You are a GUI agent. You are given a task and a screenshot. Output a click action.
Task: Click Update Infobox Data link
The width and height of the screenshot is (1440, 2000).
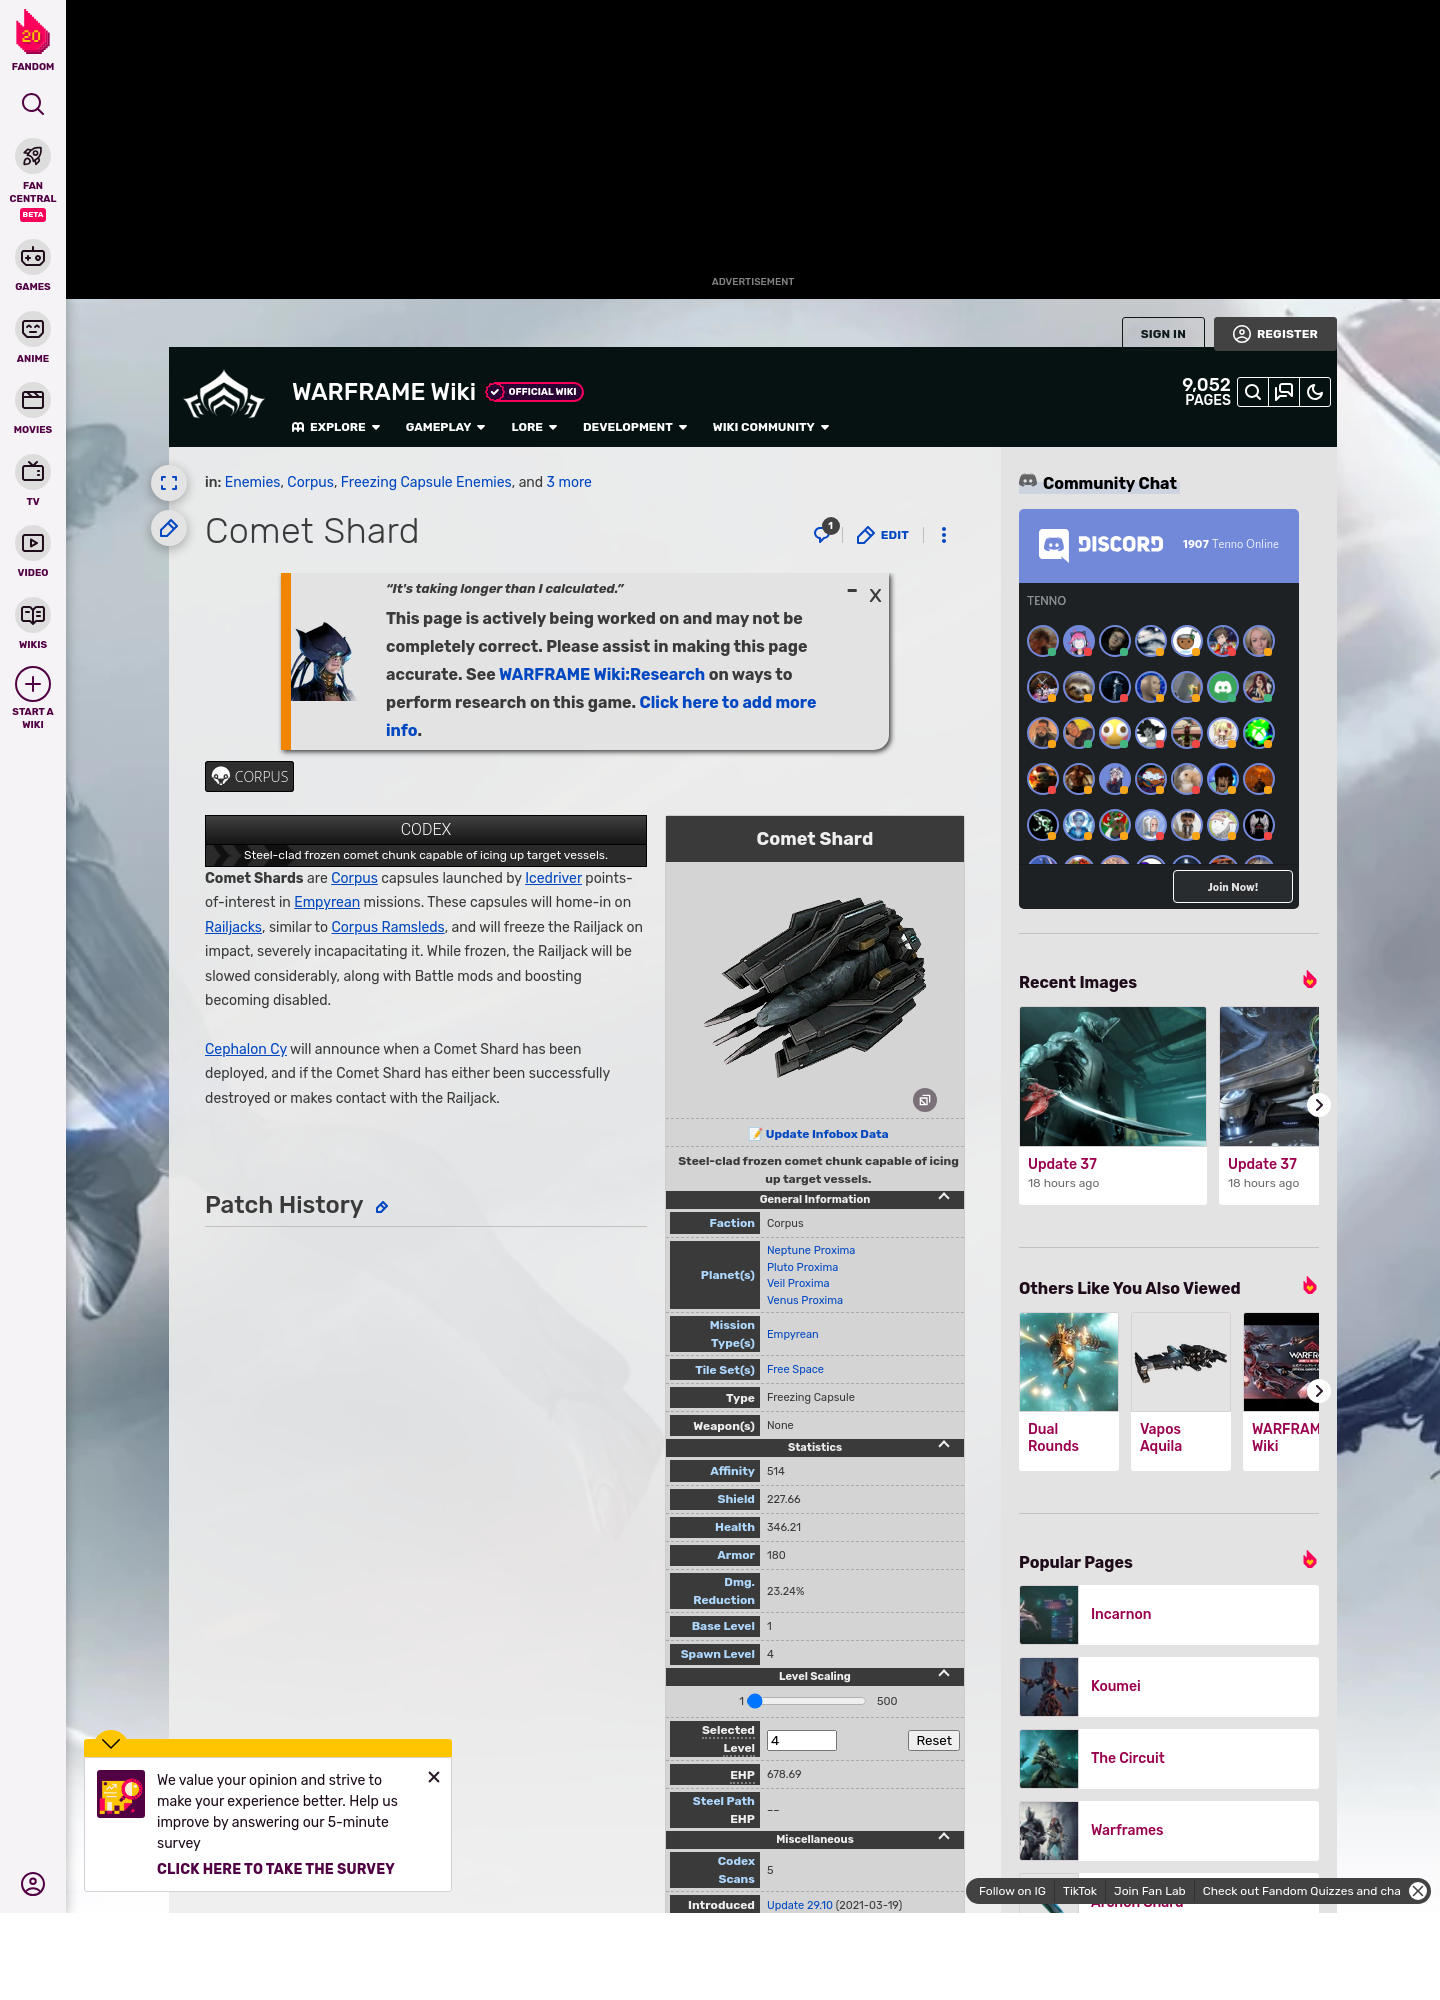click(826, 1134)
